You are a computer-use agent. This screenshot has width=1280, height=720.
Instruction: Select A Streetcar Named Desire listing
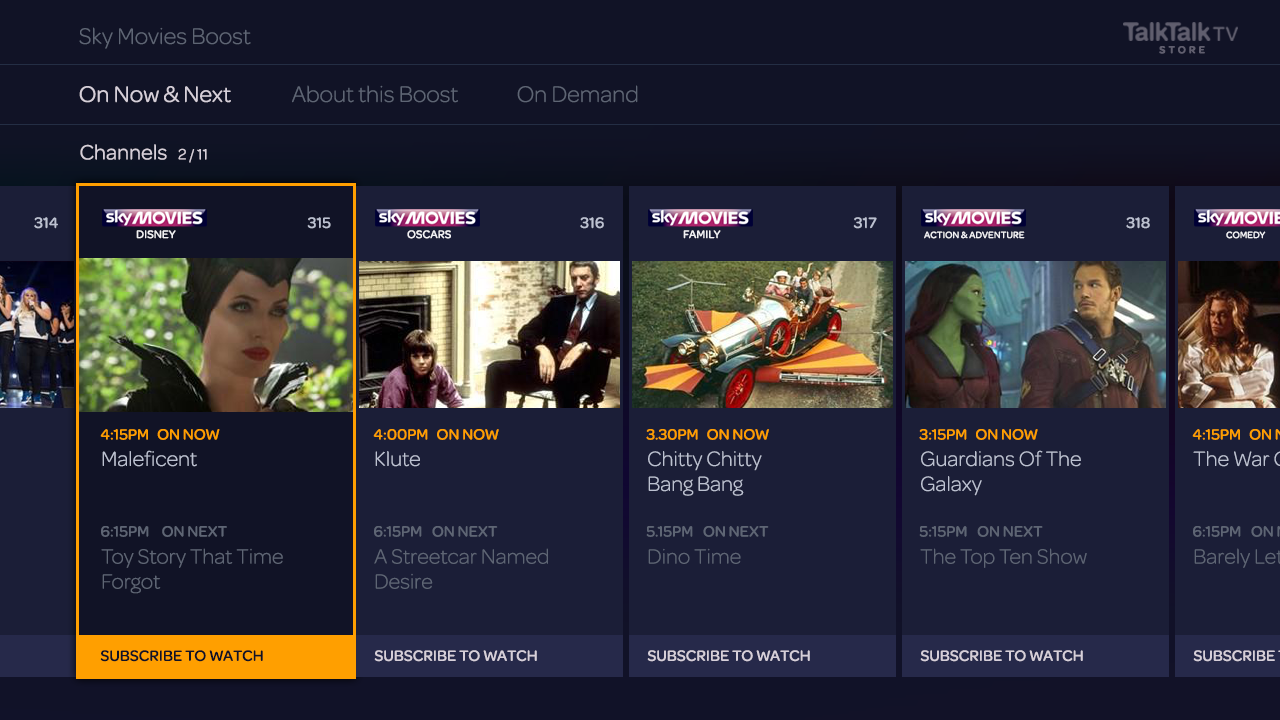(x=461, y=569)
